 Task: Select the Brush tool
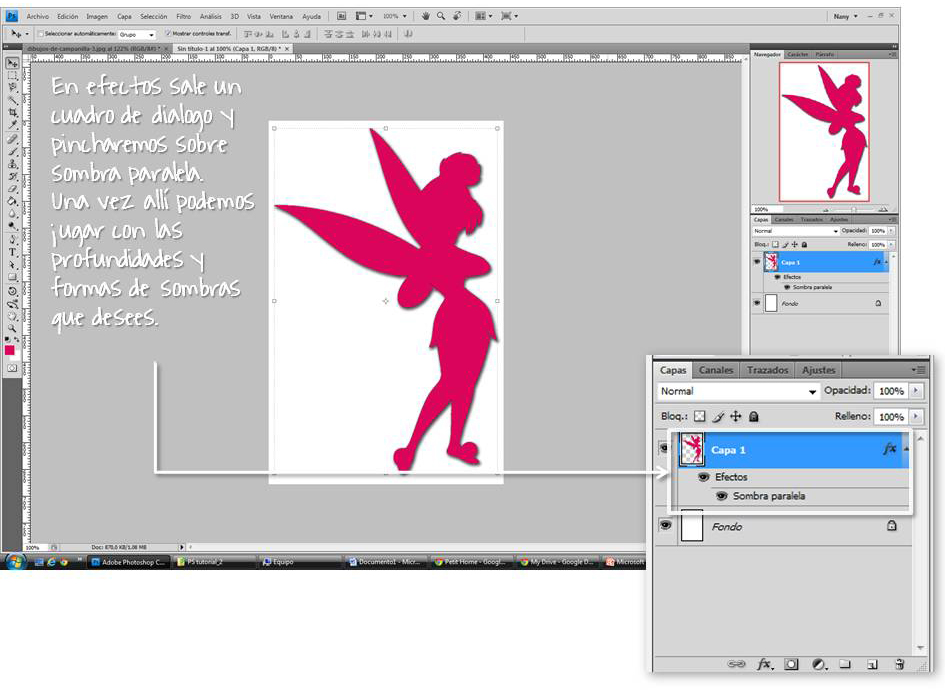12,151
